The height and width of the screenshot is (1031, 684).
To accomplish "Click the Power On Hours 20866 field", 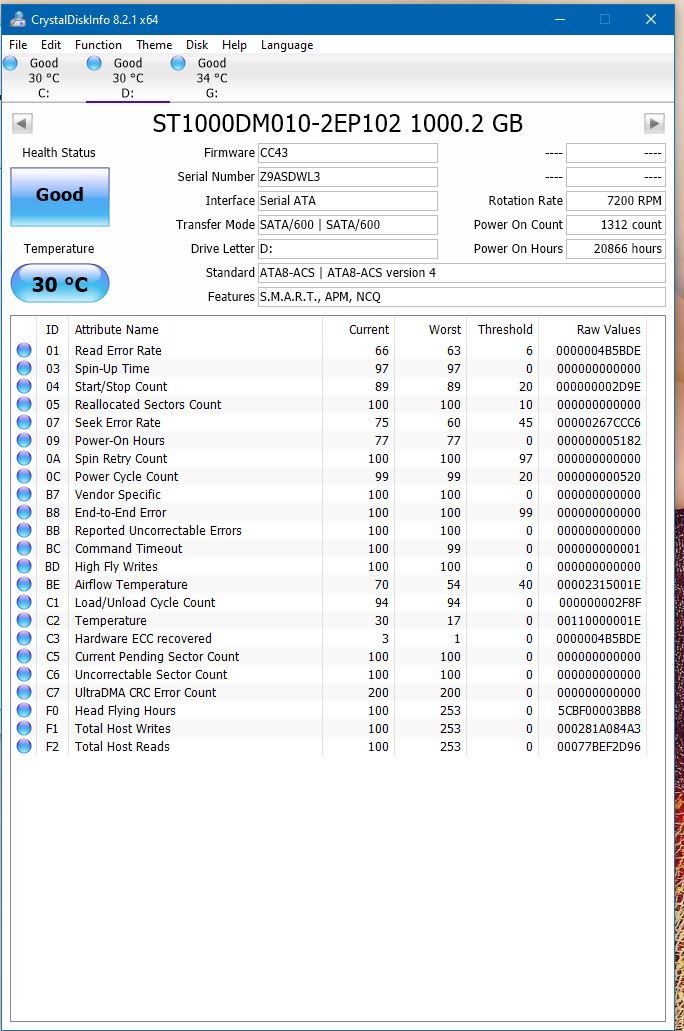I will 616,249.
